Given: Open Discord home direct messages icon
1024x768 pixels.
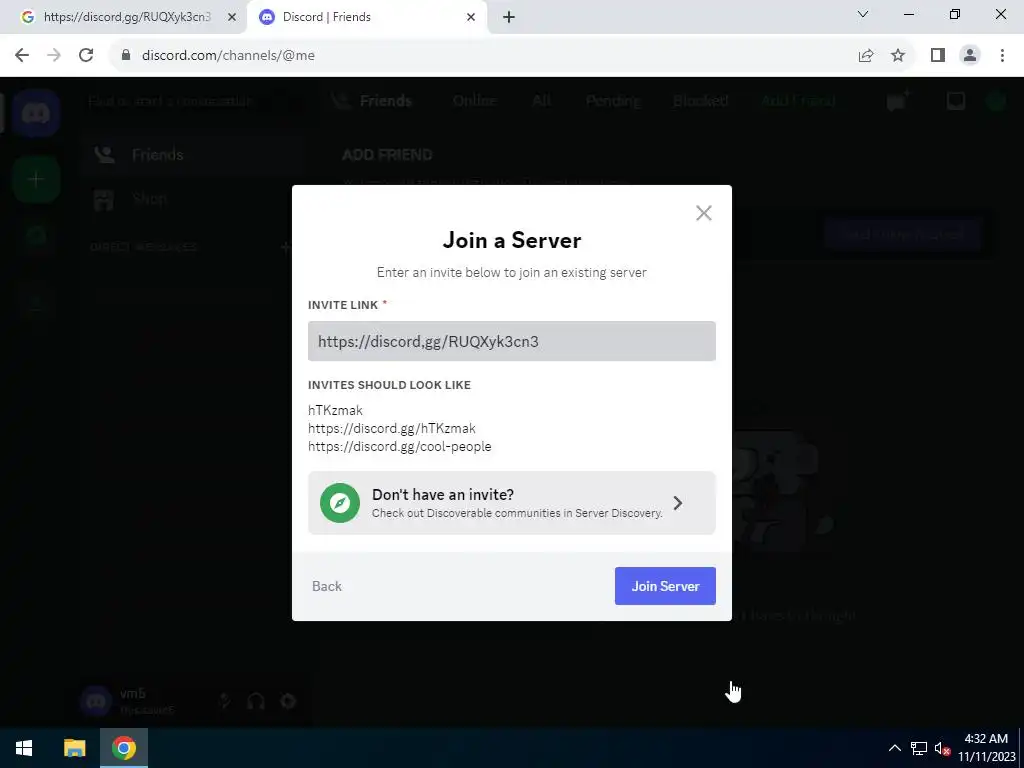Looking at the screenshot, I should tap(36, 113).
